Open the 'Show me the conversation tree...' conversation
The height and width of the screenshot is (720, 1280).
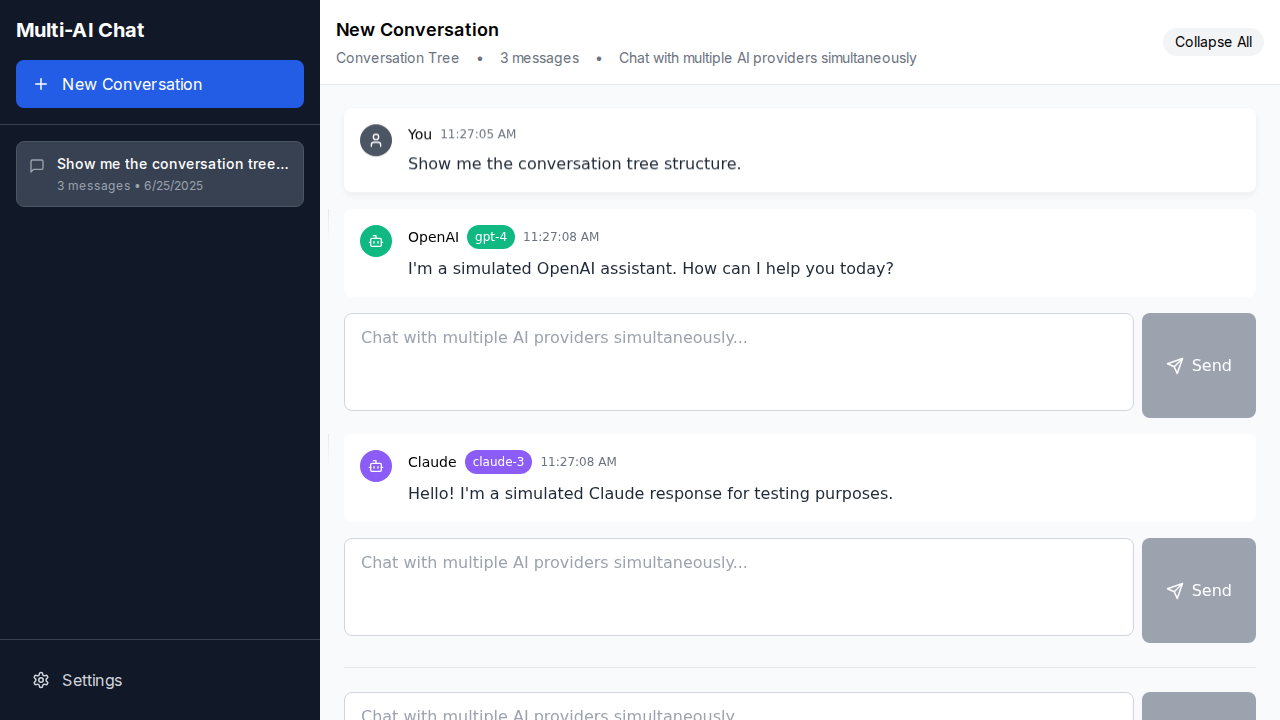tap(160, 174)
